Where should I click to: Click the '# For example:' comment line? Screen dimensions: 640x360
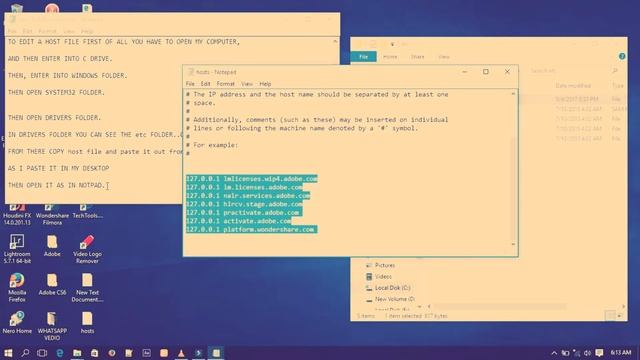(212, 145)
